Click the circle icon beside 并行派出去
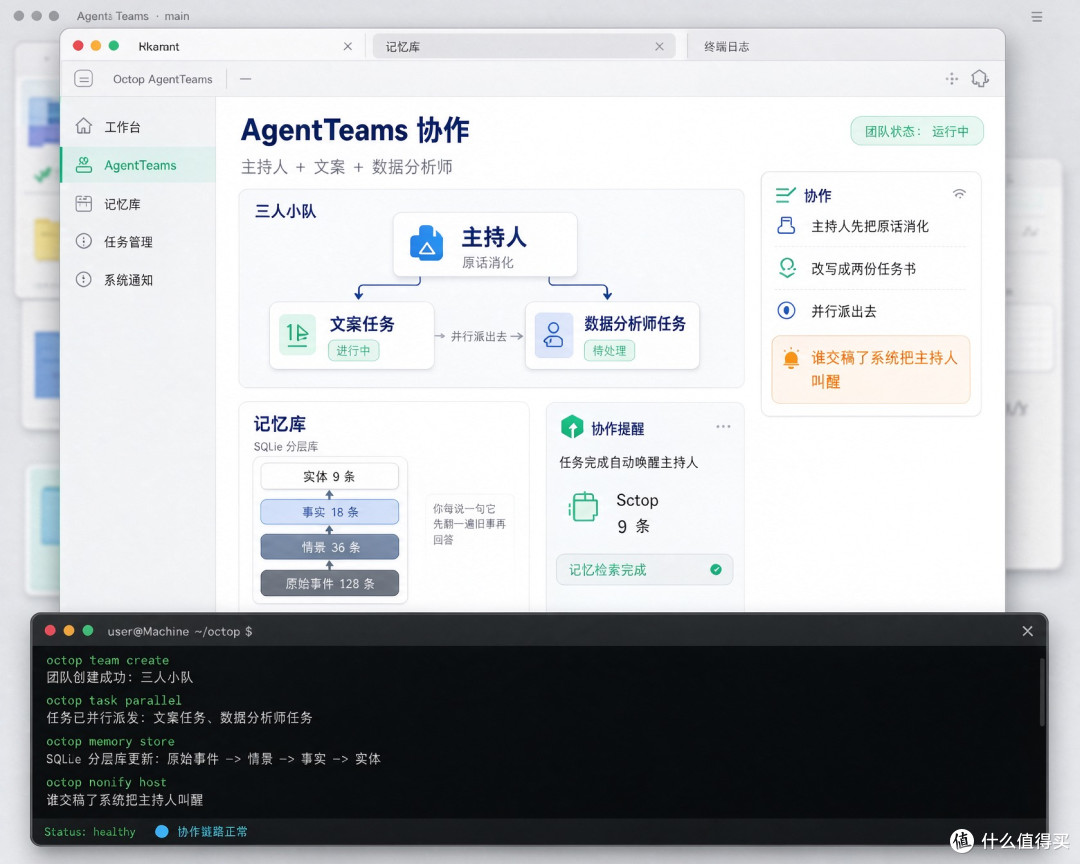This screenshot has width=1080, height=864. click(x=786, y=311)
